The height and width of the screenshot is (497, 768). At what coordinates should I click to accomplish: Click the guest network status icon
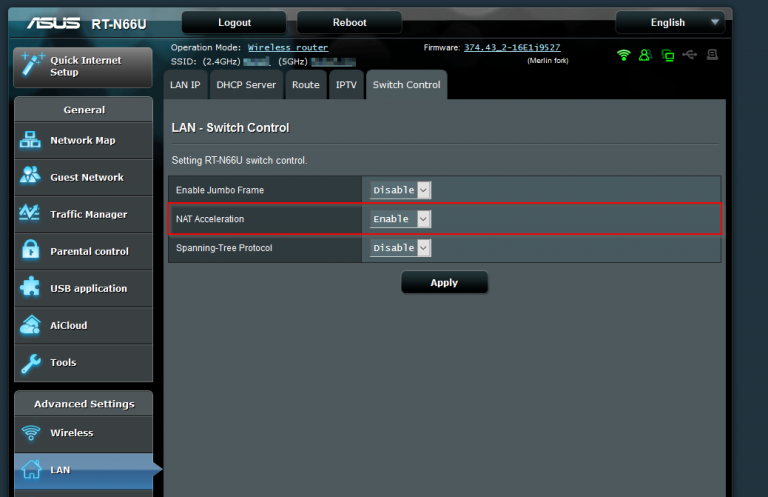(646, 55)
